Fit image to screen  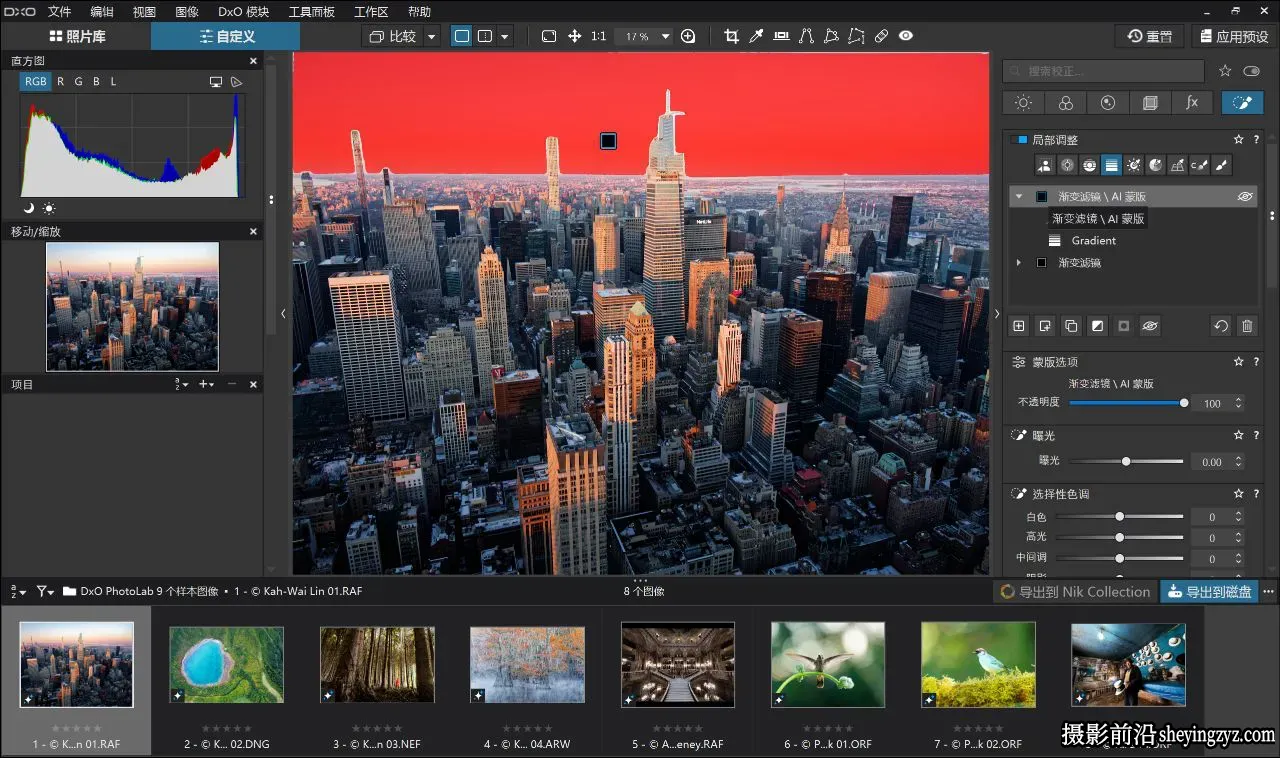pyautogui.click(x=549, y=36)
